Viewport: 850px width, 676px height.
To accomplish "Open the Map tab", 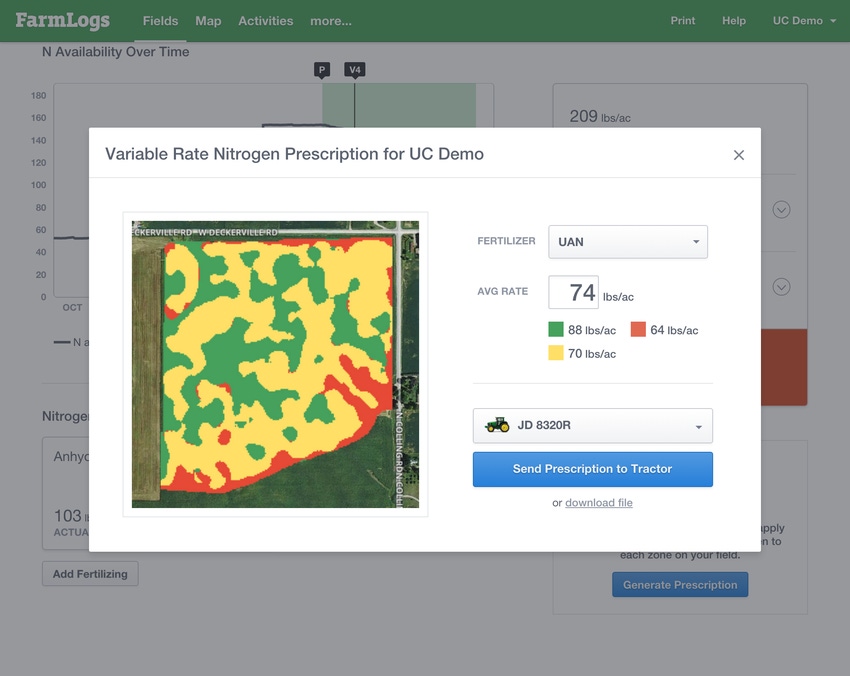I will pos(208,21).
